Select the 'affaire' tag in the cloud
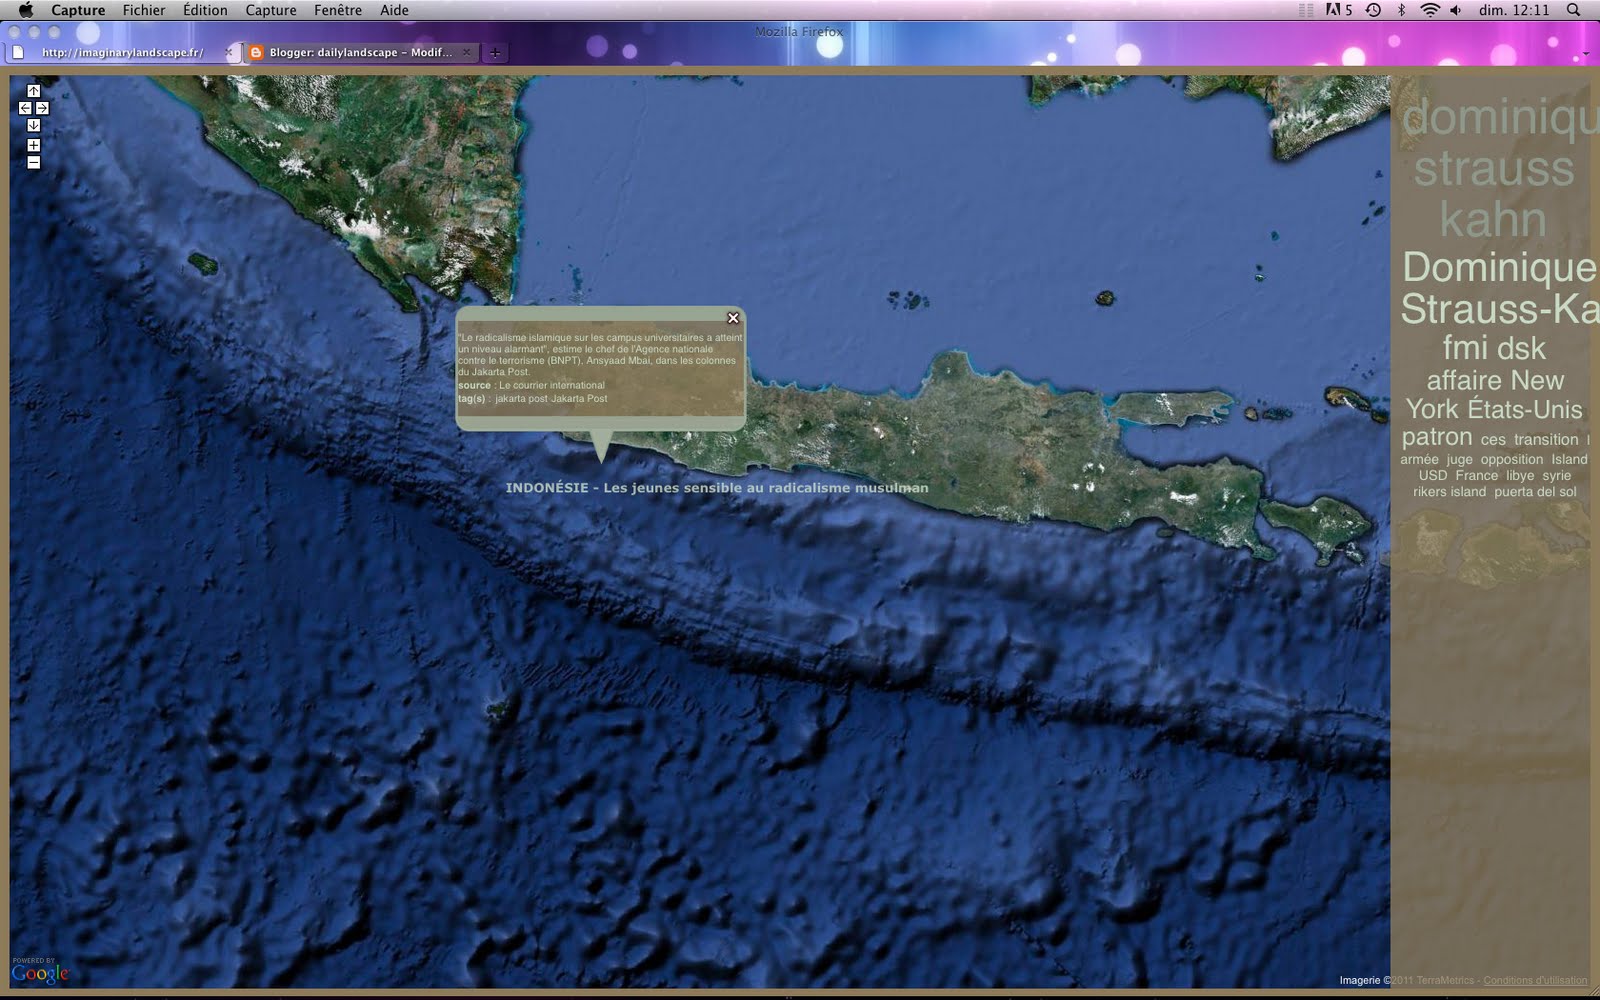Viewport: 1600px width, 1000px height. coord(1466,380)
